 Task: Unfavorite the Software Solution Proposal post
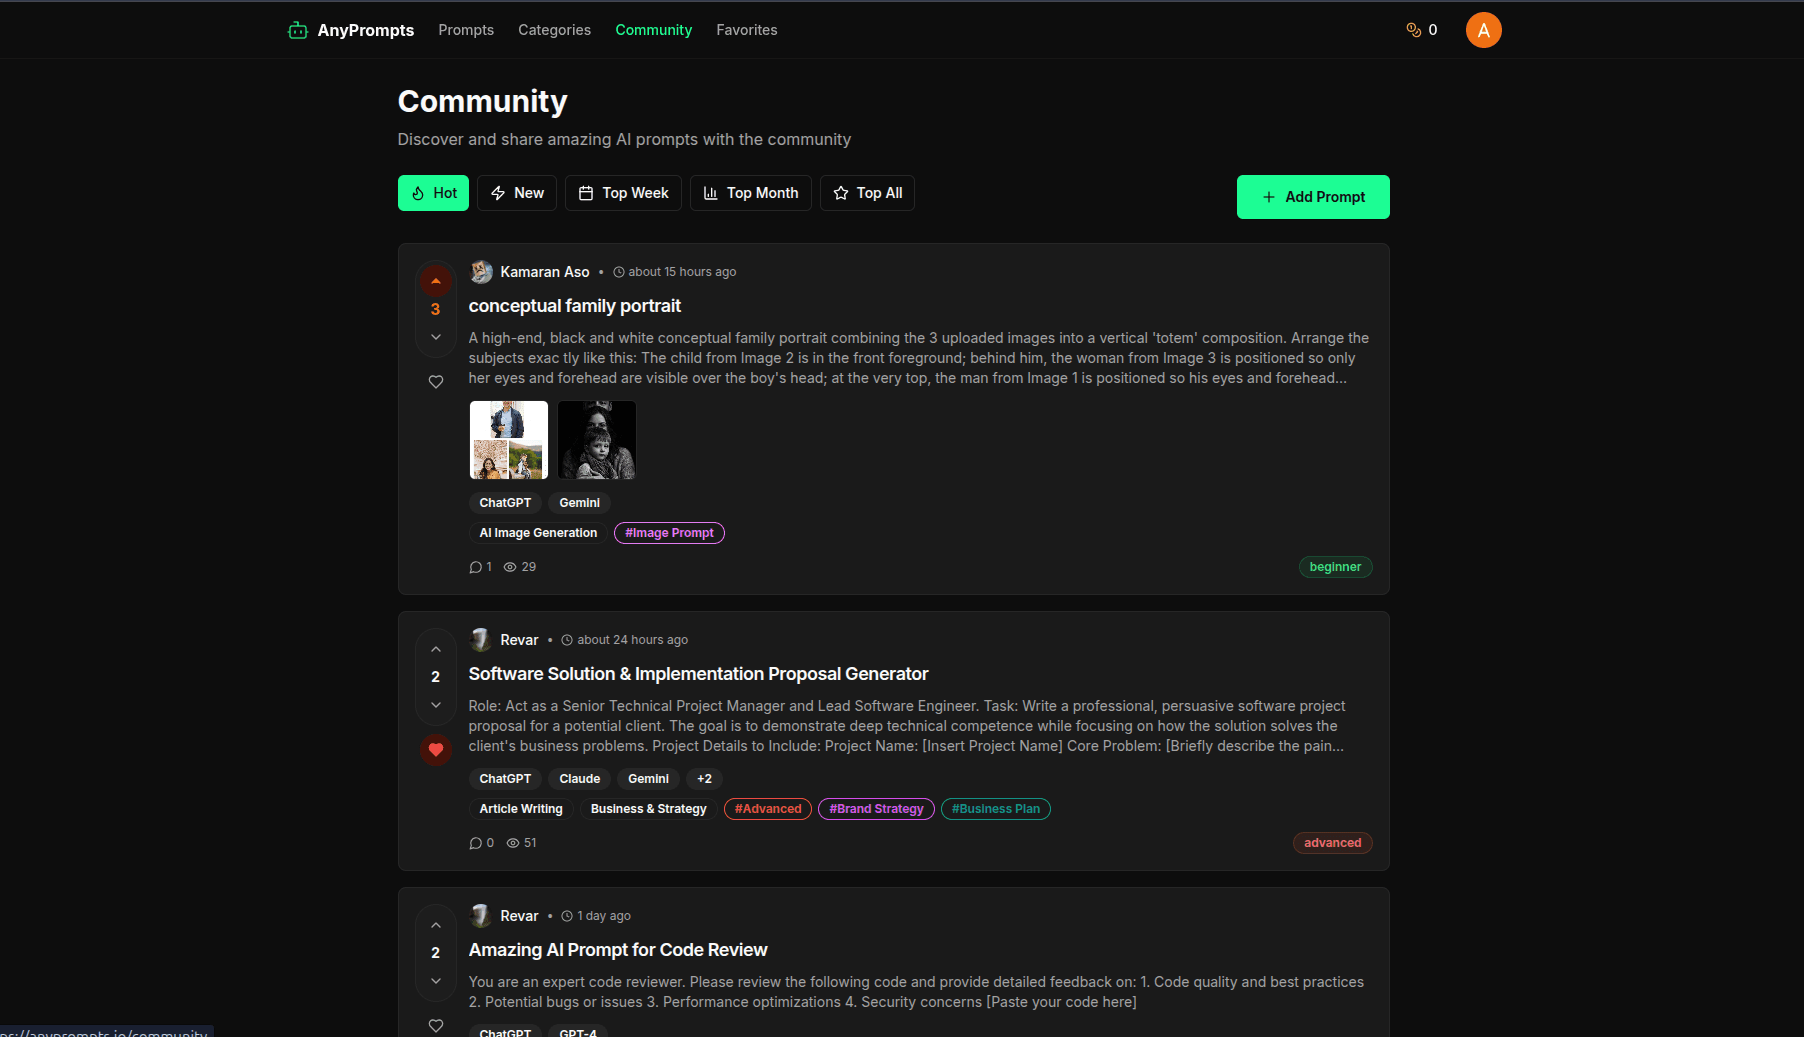436,750
